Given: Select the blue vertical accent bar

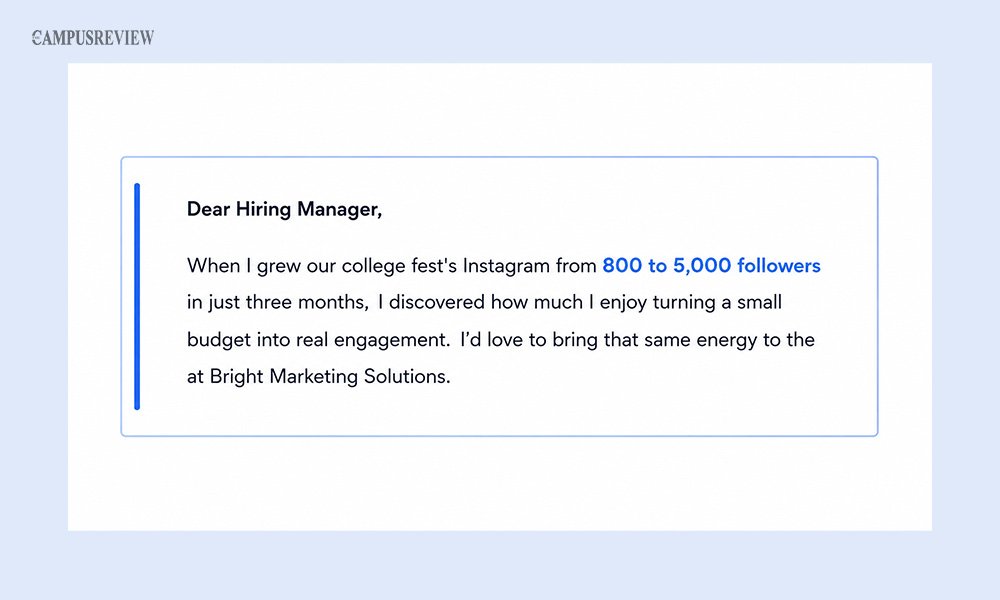Looking at the screenshot, I should [137, 296].
